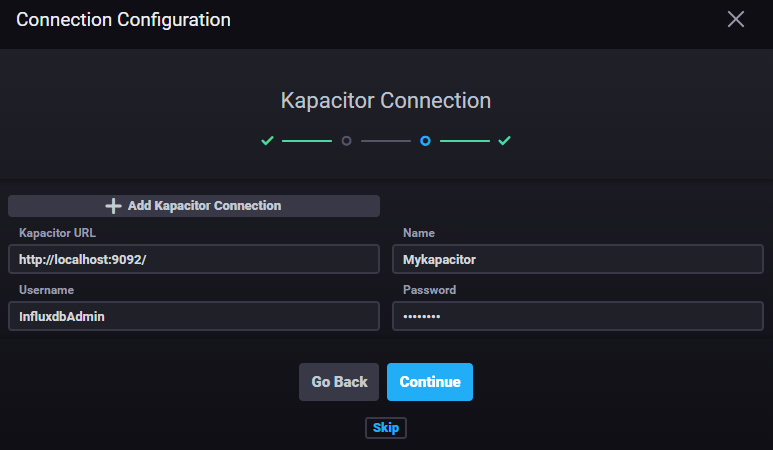Click the Username field label
773x450 pixels.
pyautogui.click(x=46, y=290)
